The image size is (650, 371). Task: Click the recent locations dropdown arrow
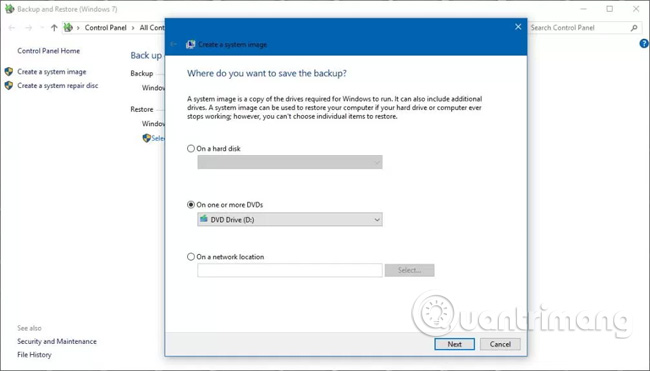pos(42,28)
